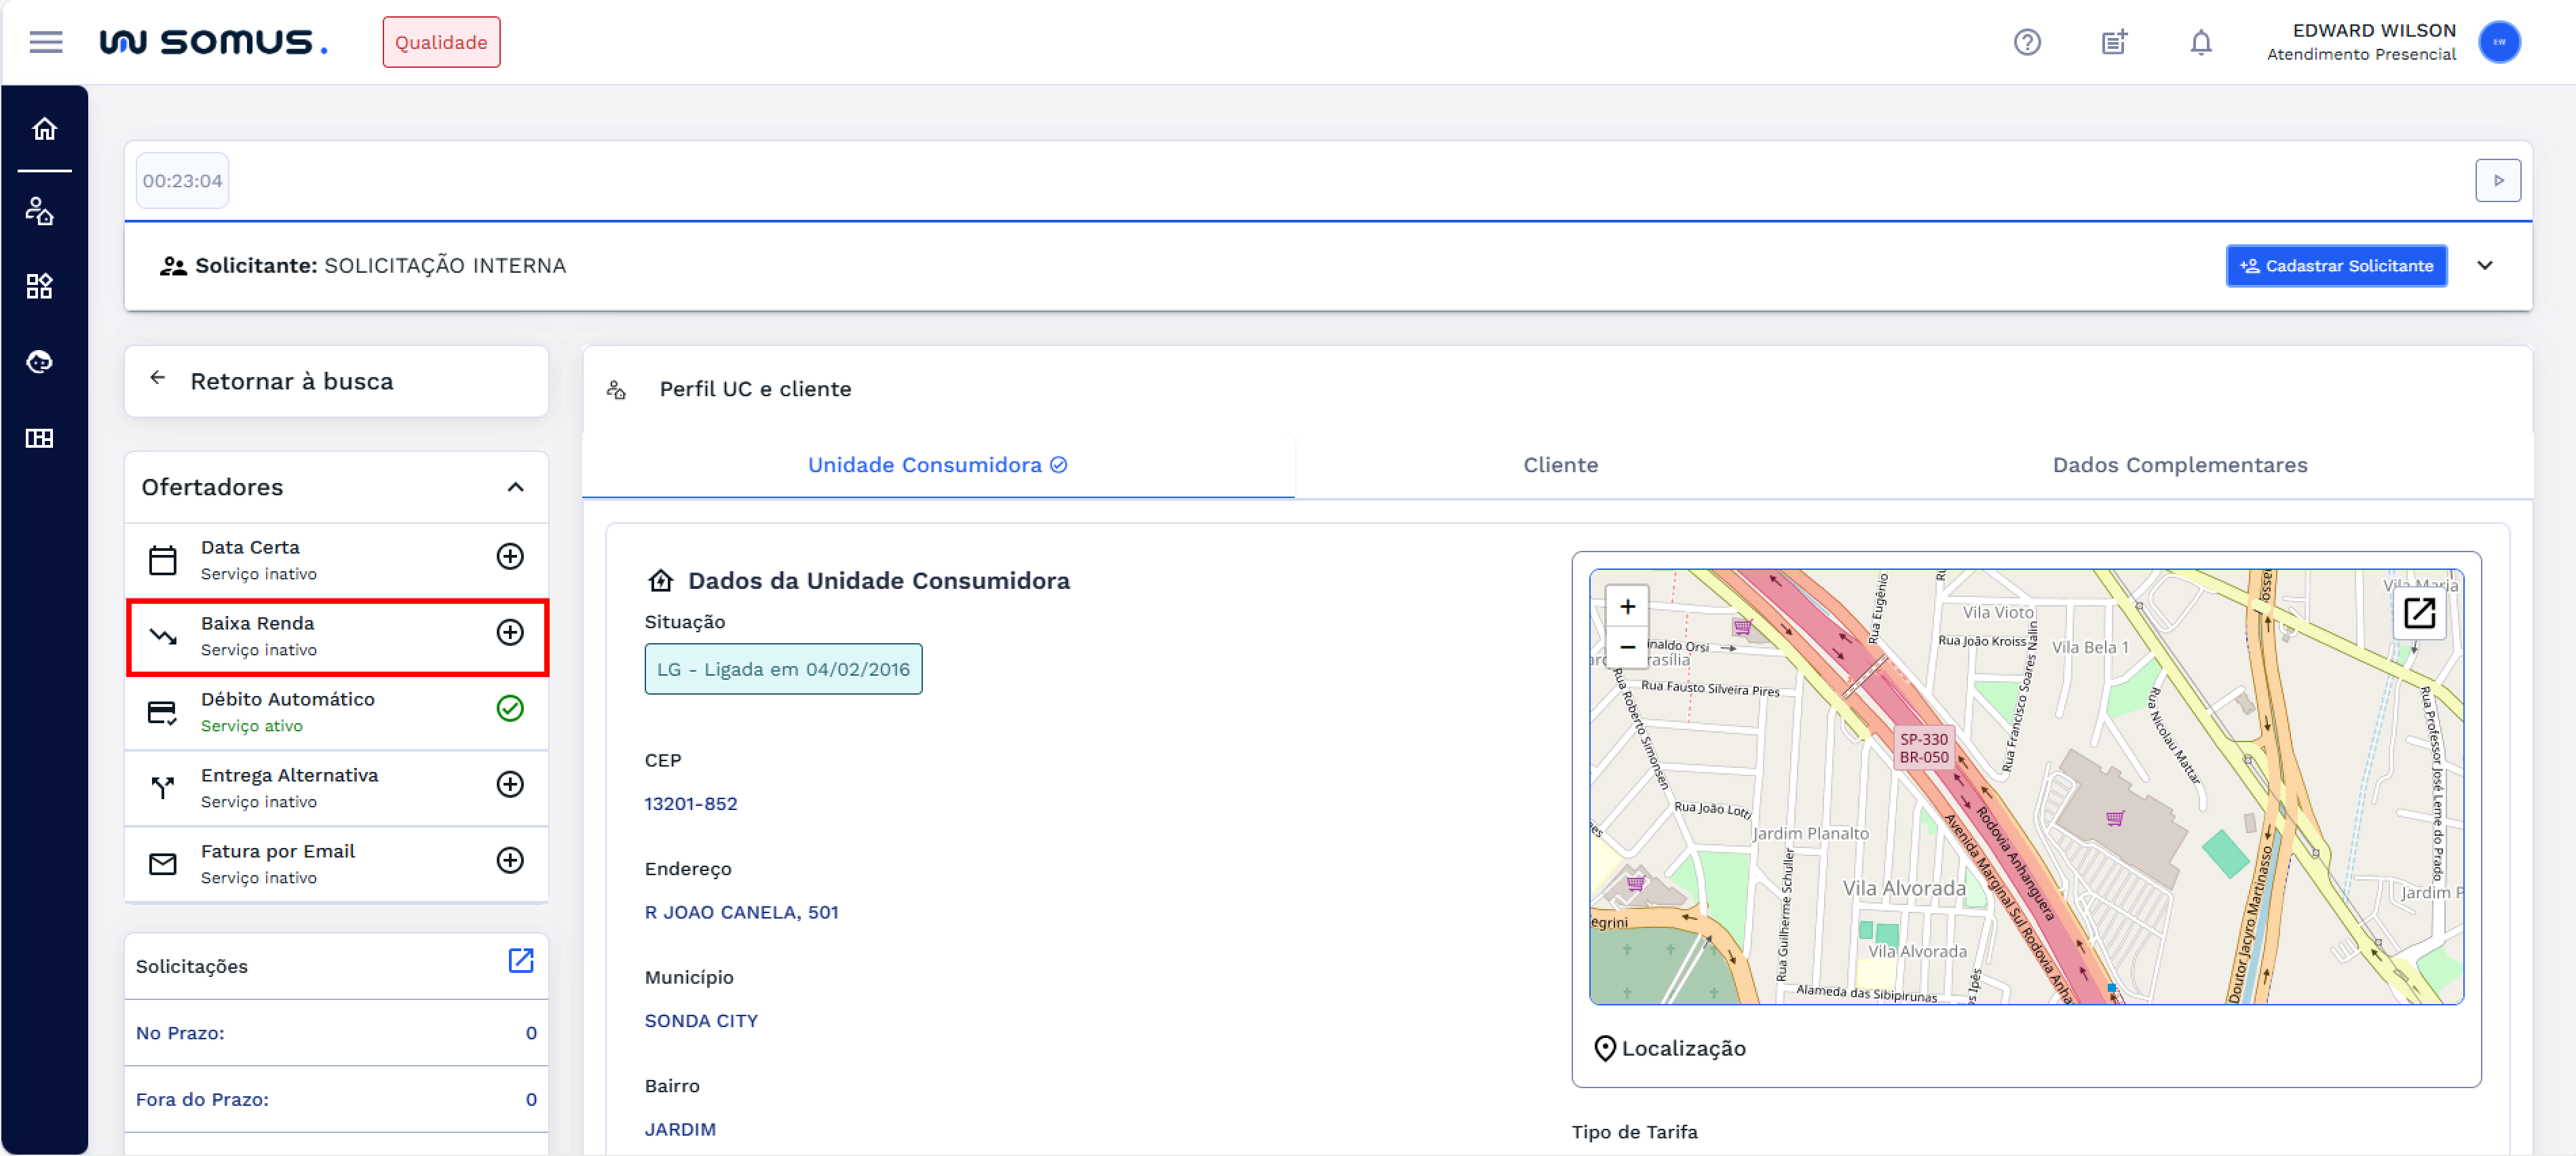Open Solicitações in external view icon

[x=520, y=960]
